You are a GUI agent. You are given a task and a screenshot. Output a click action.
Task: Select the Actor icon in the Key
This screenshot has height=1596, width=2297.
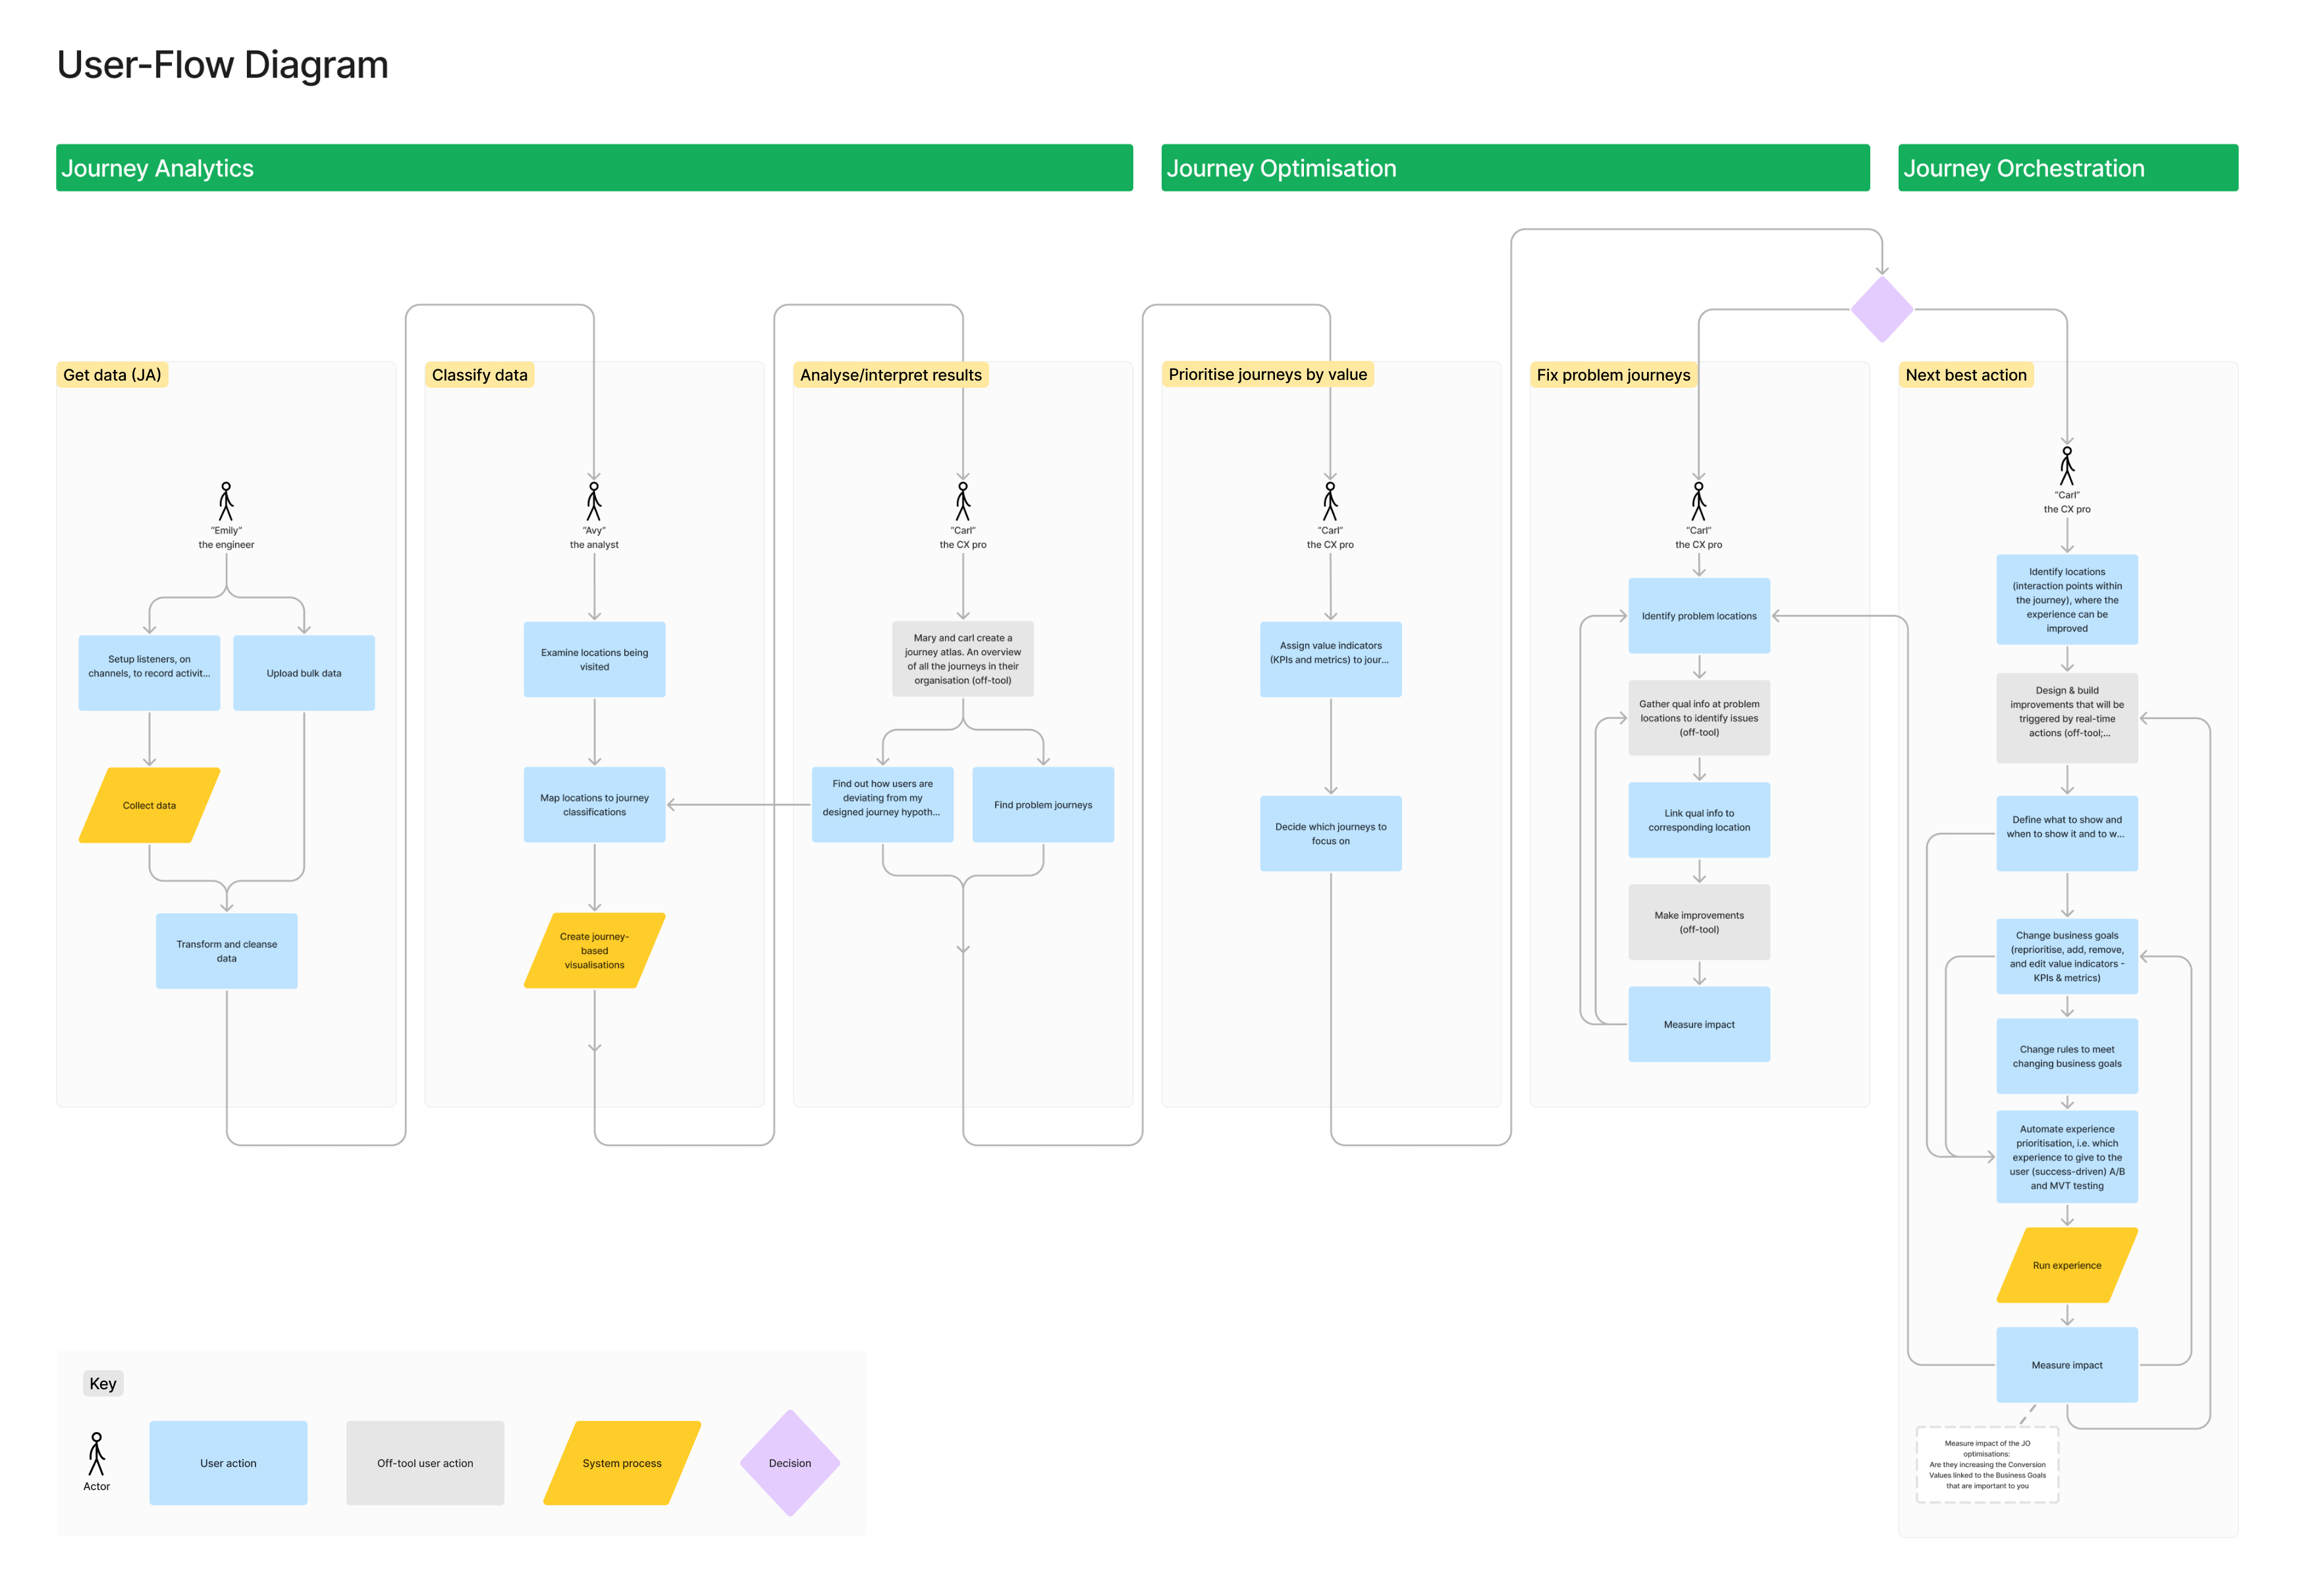pos(96,1453)
